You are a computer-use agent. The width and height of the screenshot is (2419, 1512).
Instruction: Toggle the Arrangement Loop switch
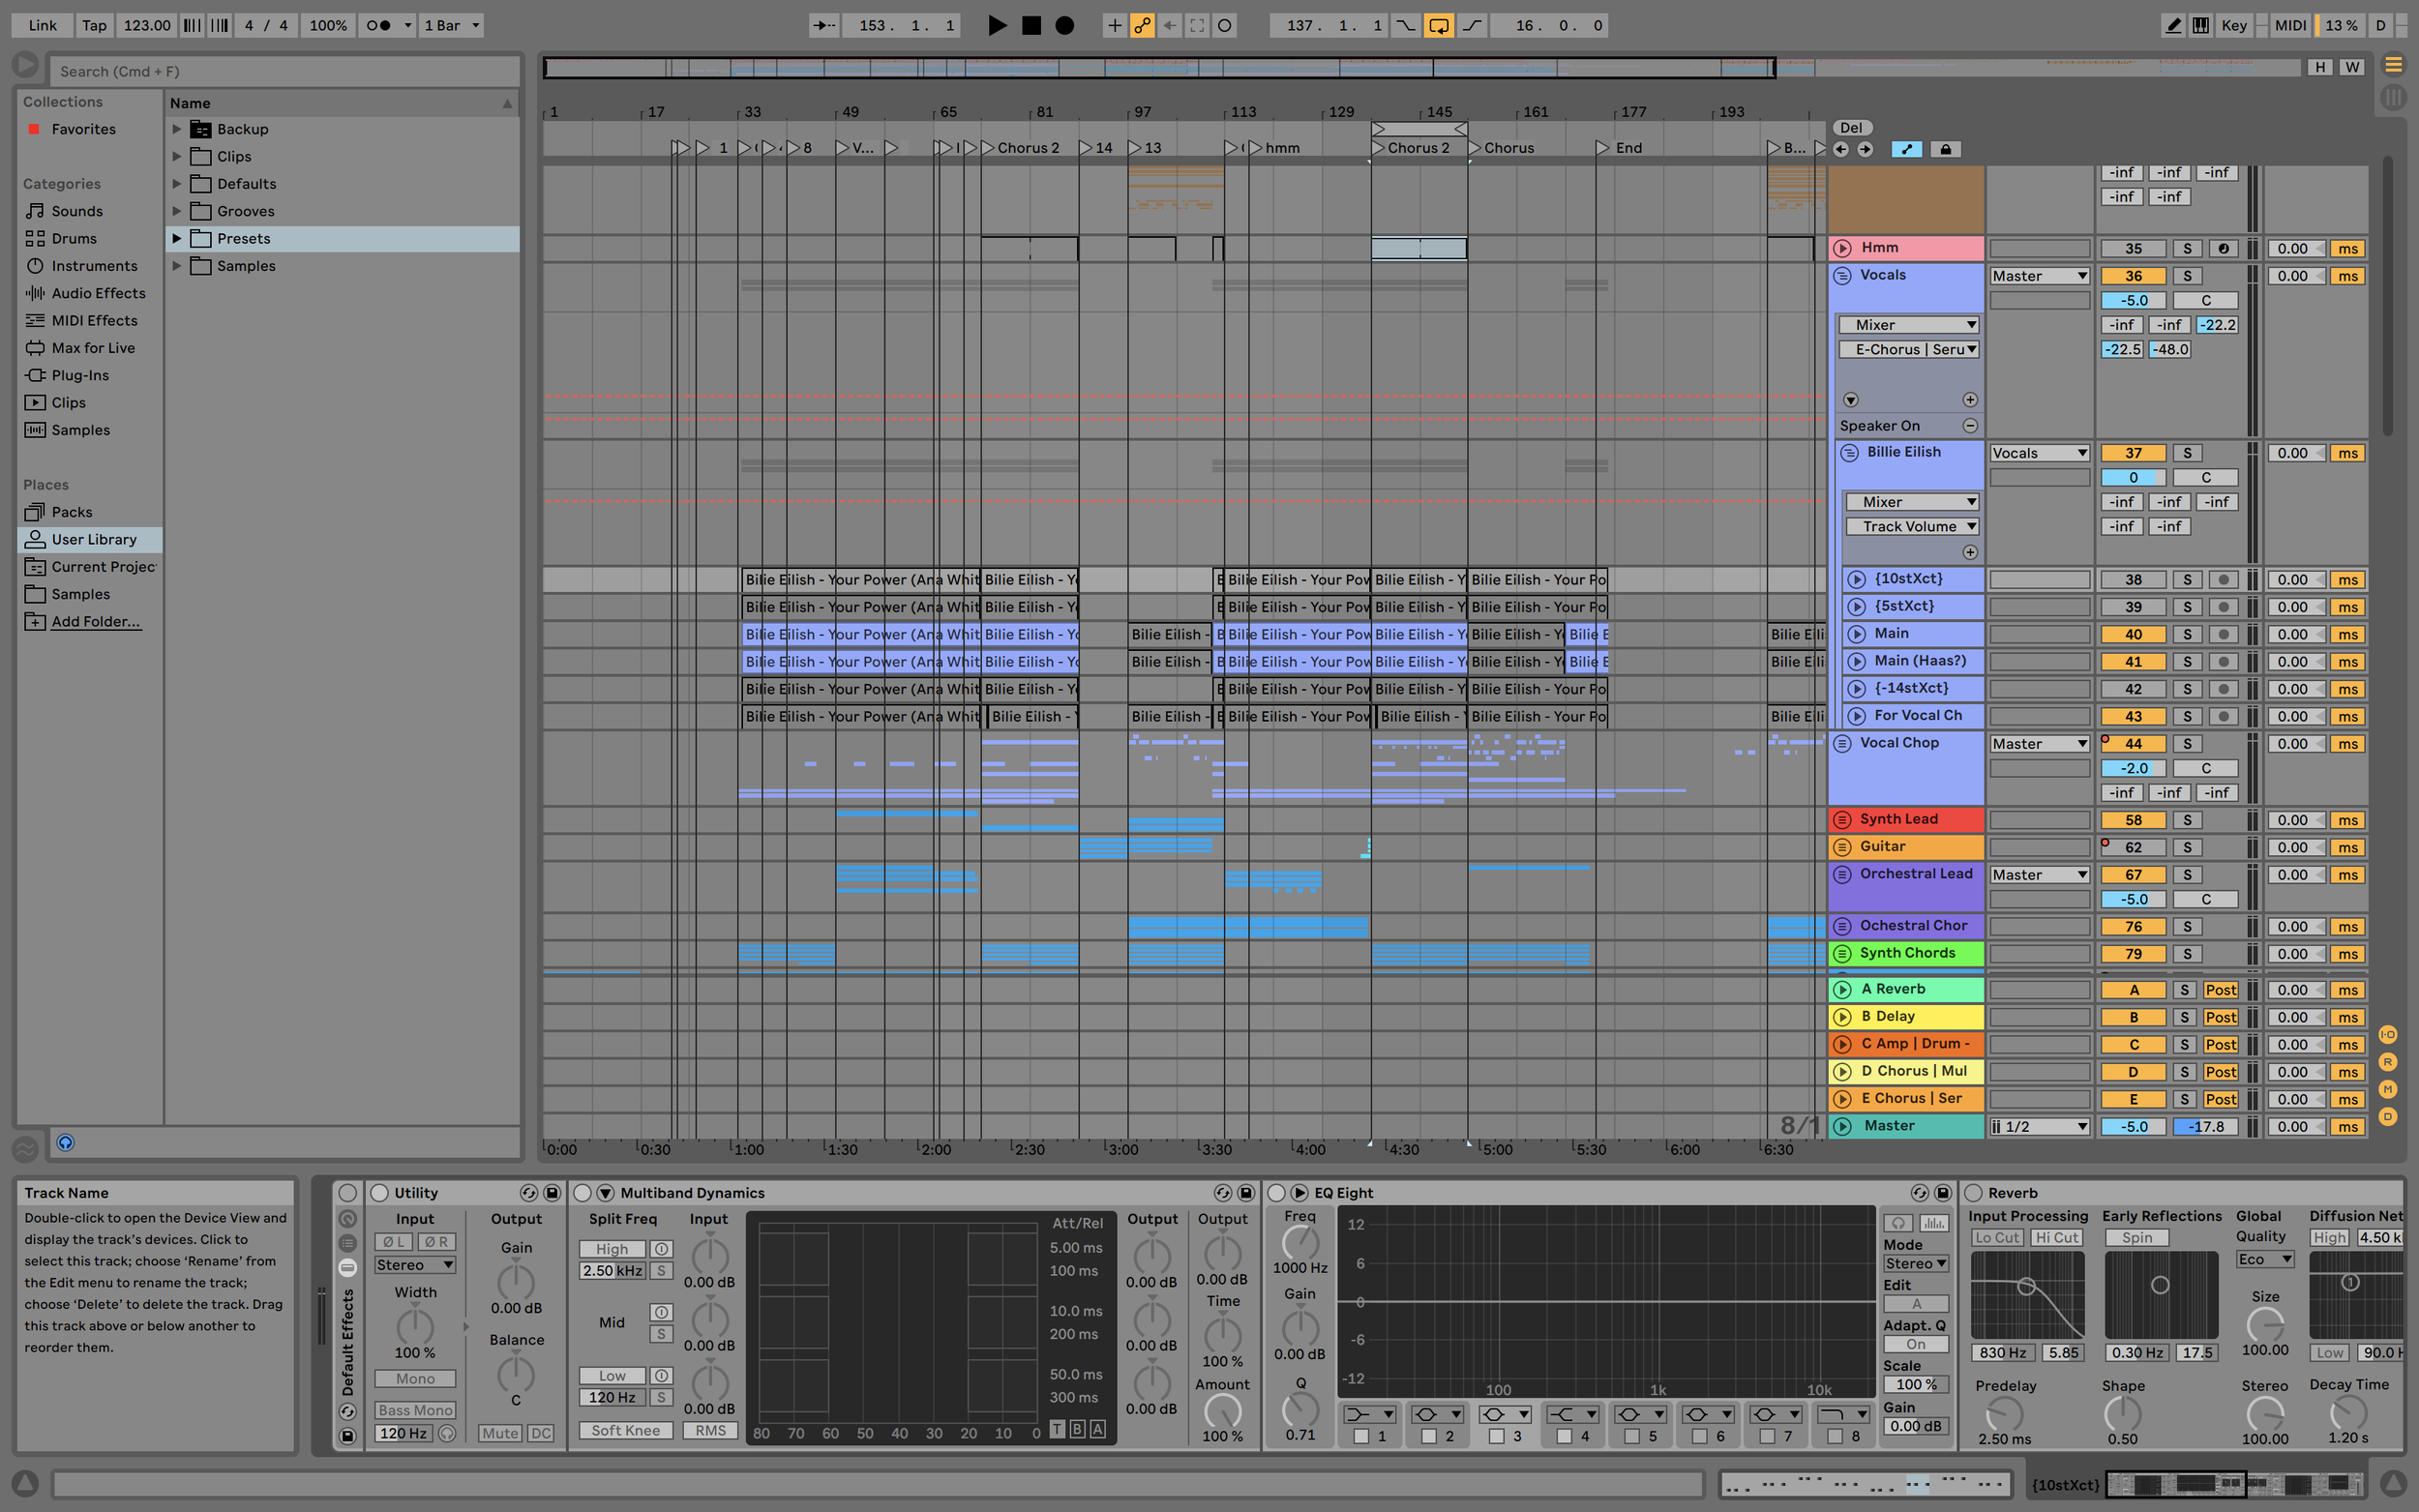tap(1438, 25)
